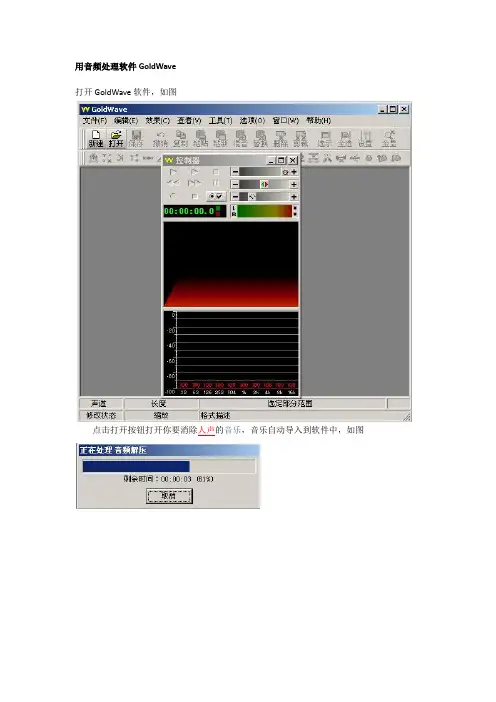This screenshot has width=496, height=702.
Task: Click the stop button in the controller's top row
Action: pyautogui.click(x=216, y=172)
